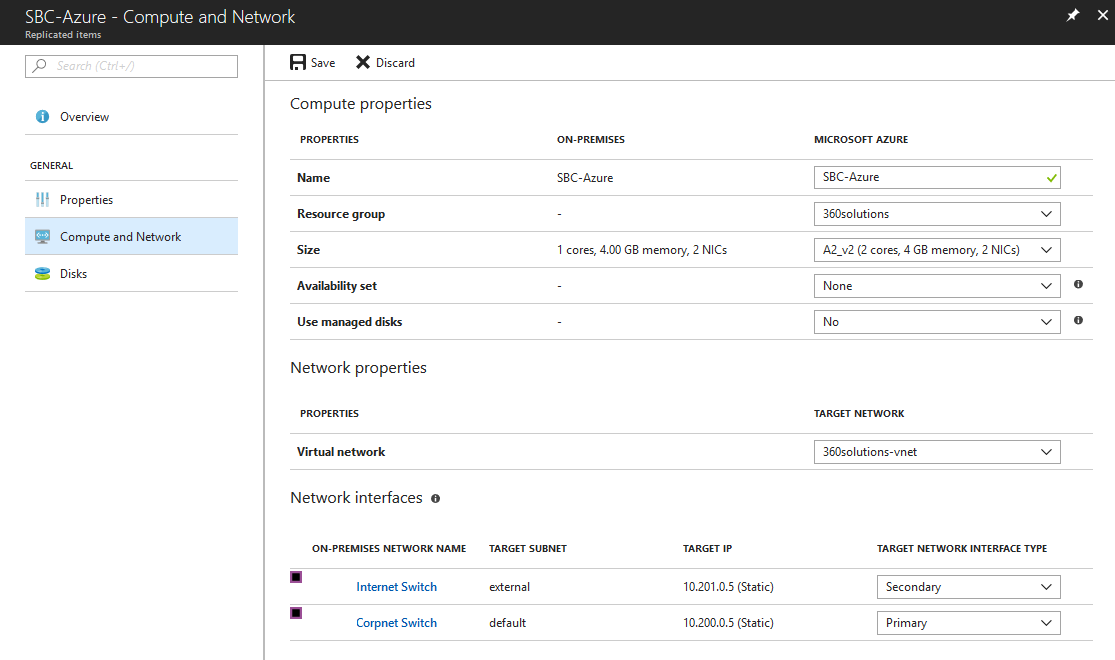Click the 'Virtual network' property label

(x=341, y=452)
